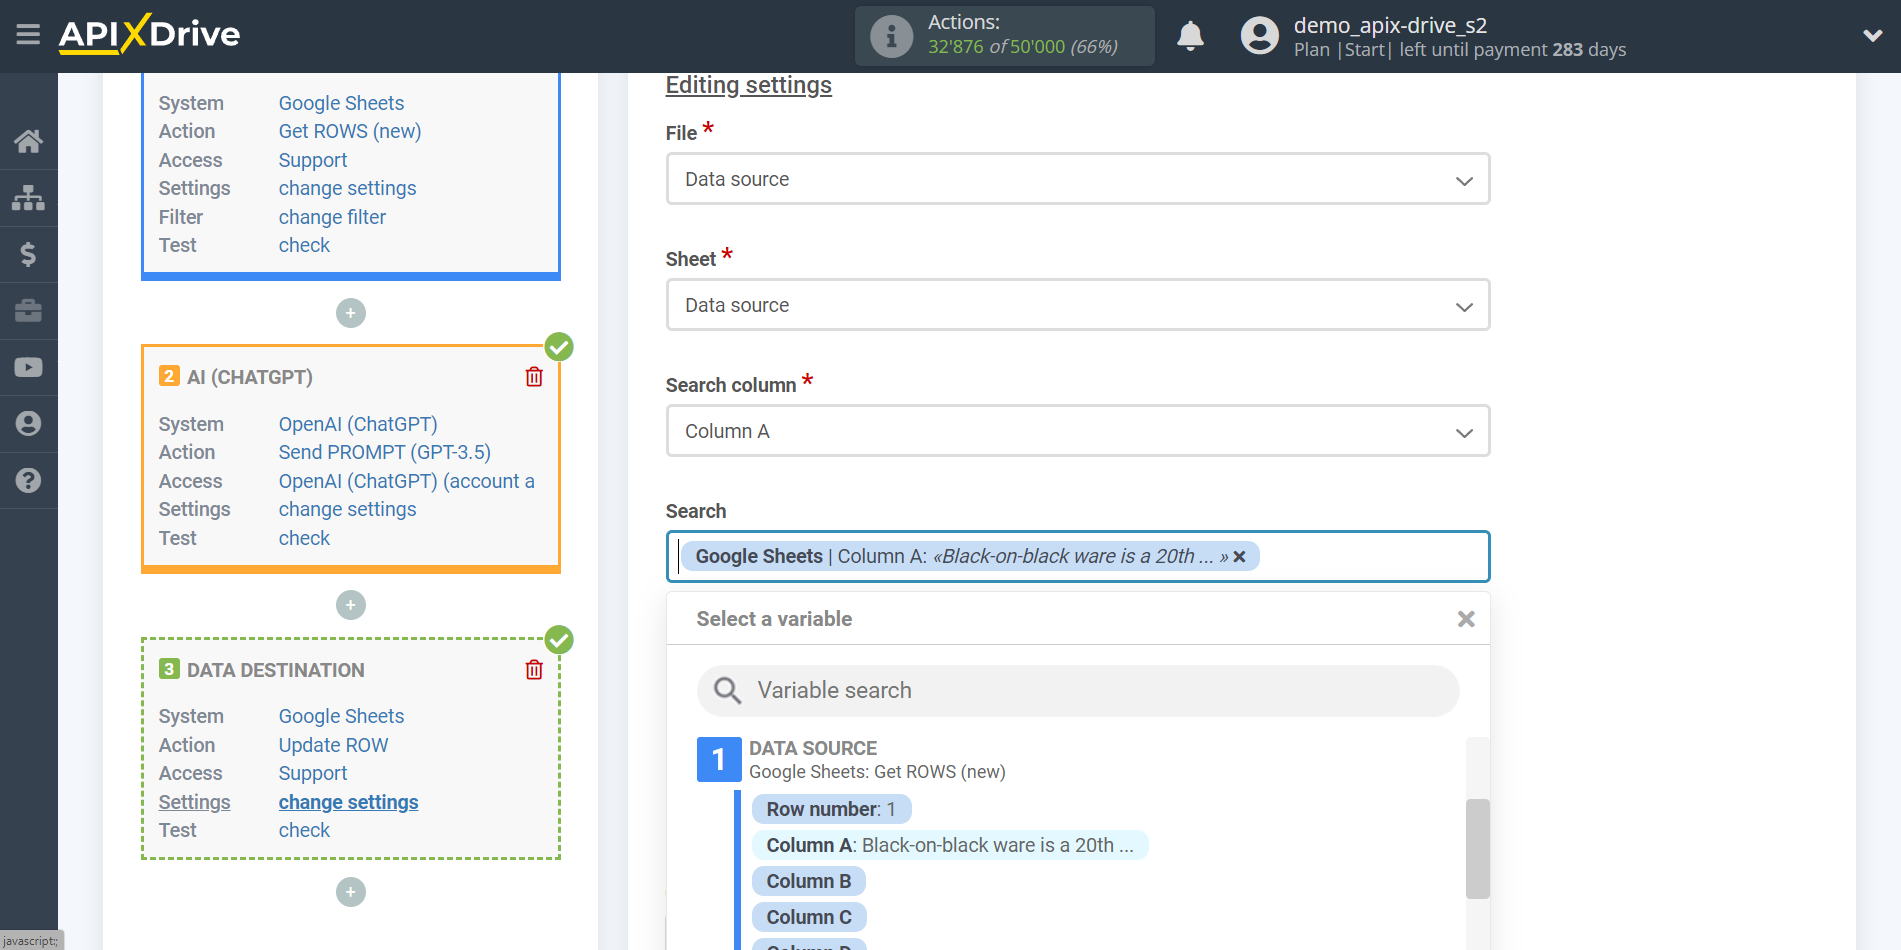Open the connections sitemap icon
1901x950 pixels.
(28, 198)
